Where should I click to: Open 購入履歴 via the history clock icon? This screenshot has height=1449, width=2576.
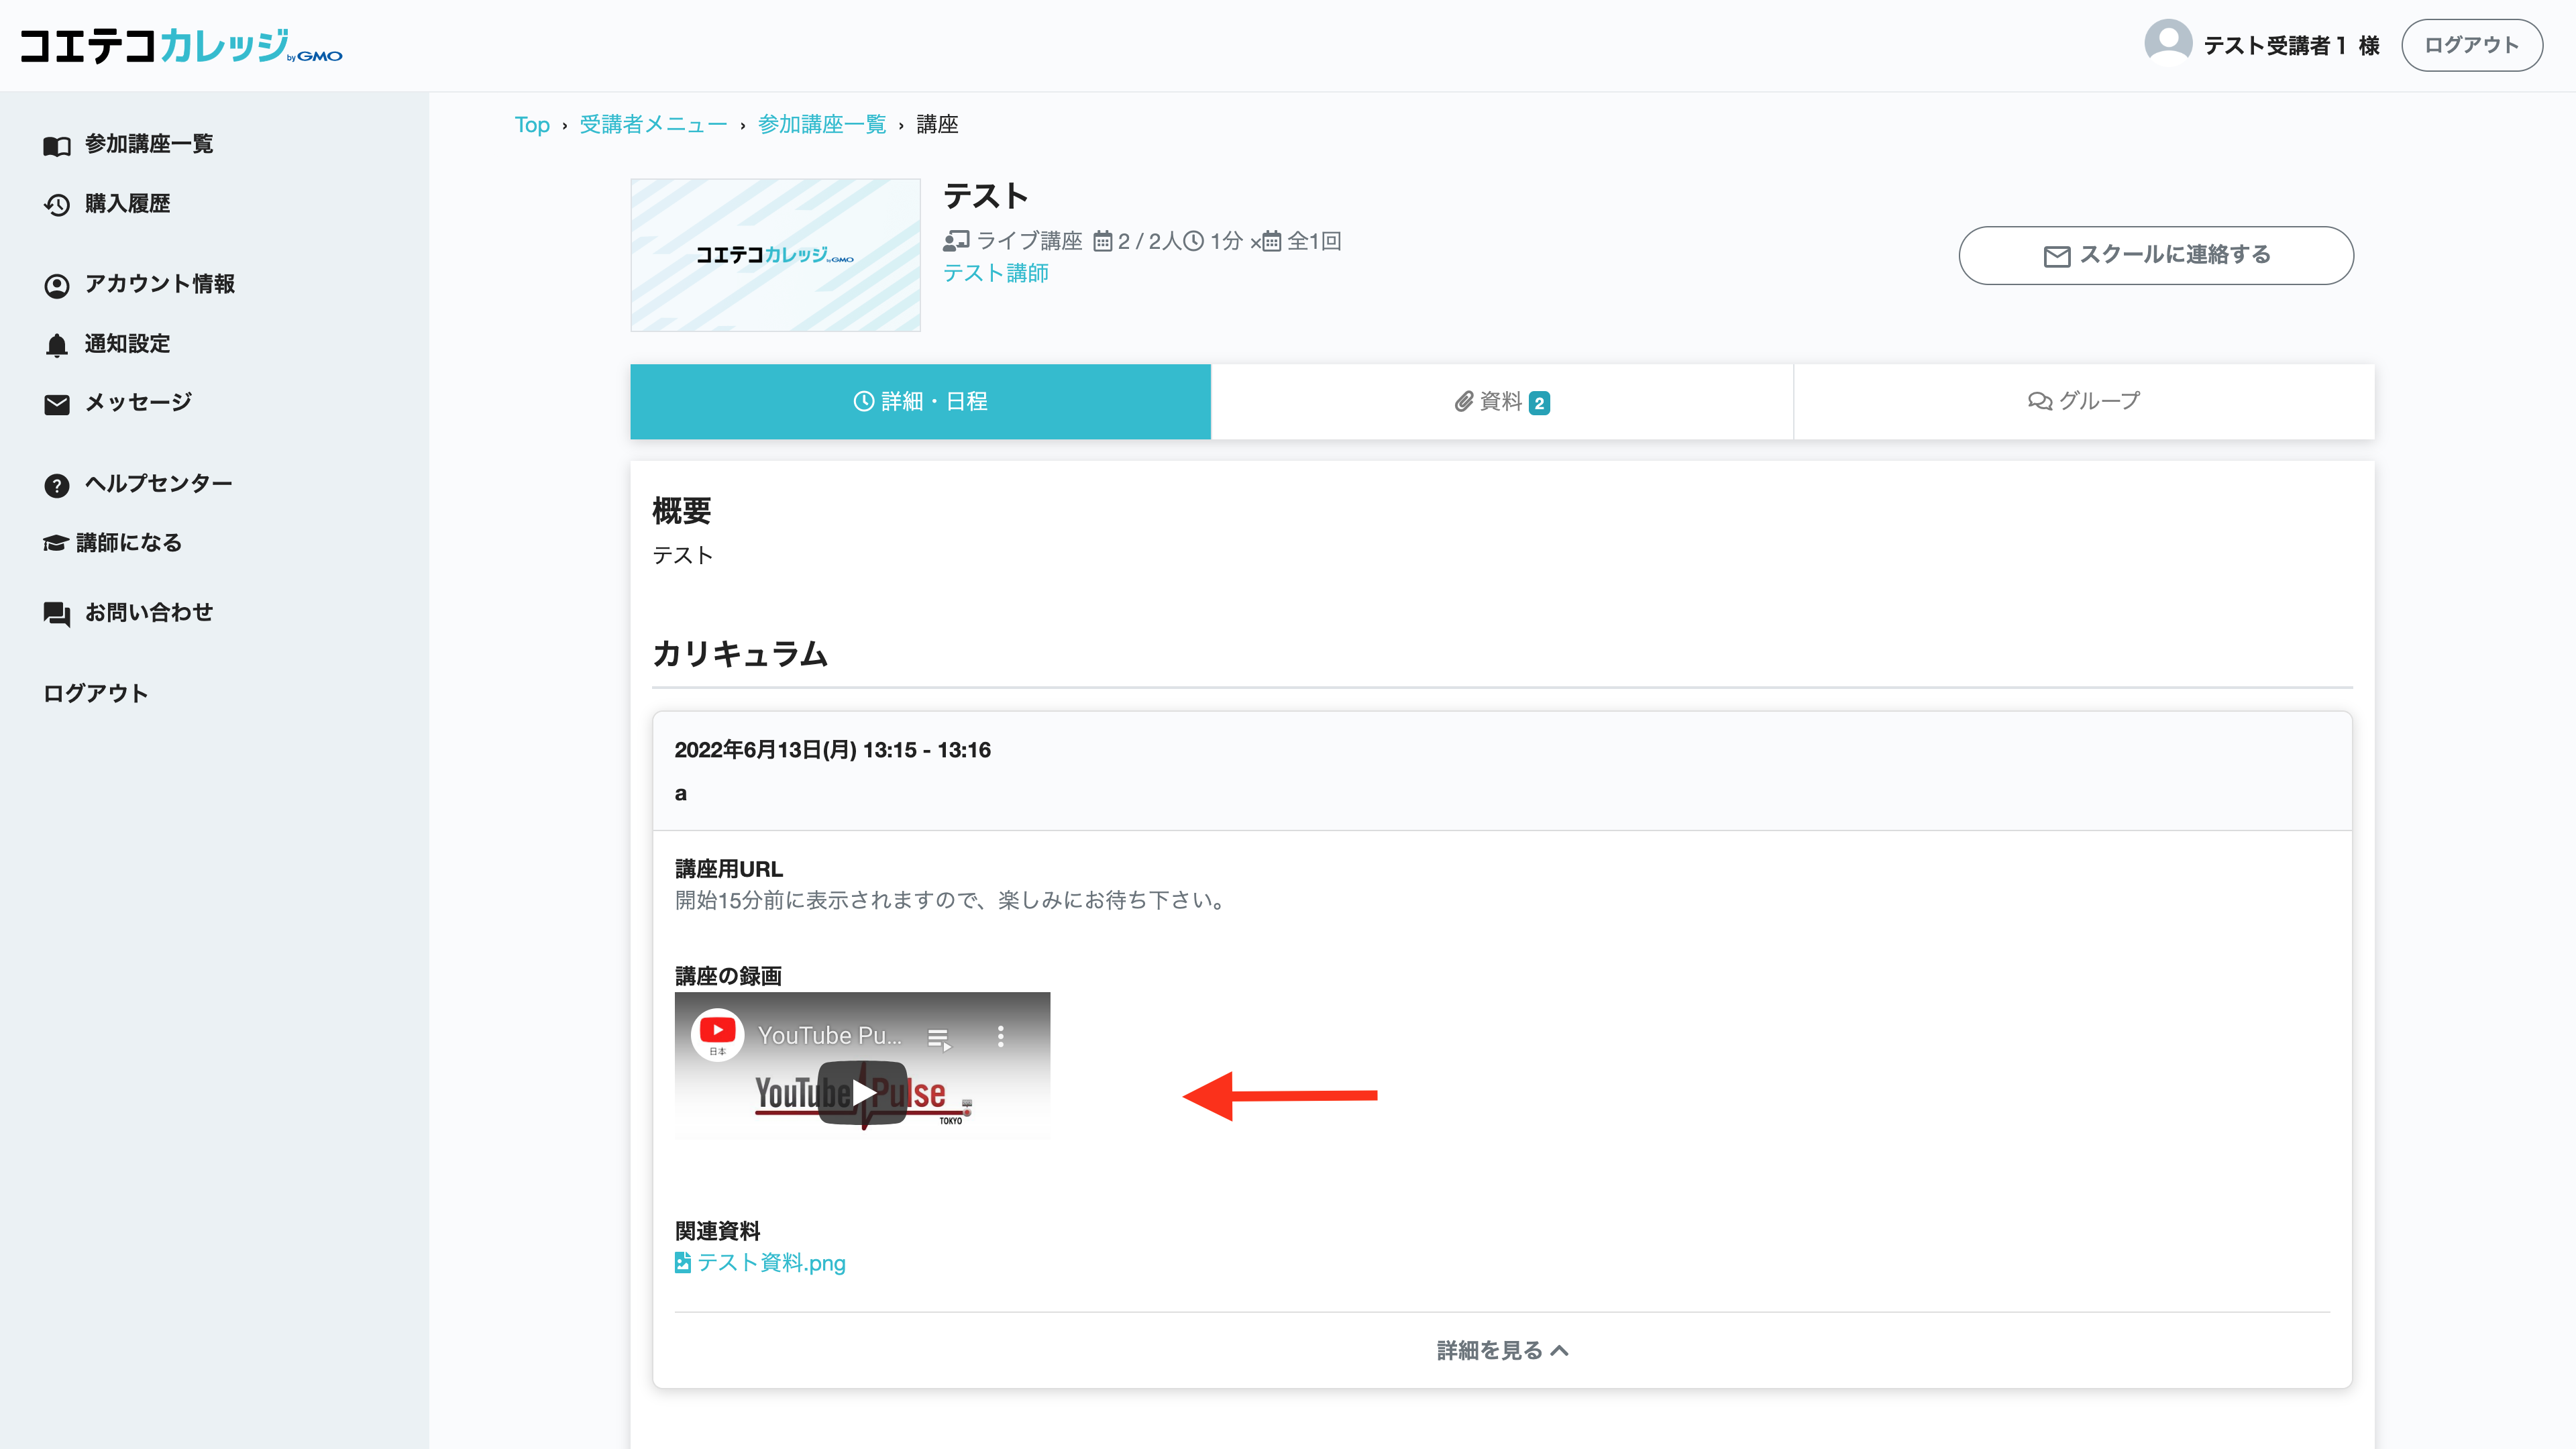pos(57,205)
